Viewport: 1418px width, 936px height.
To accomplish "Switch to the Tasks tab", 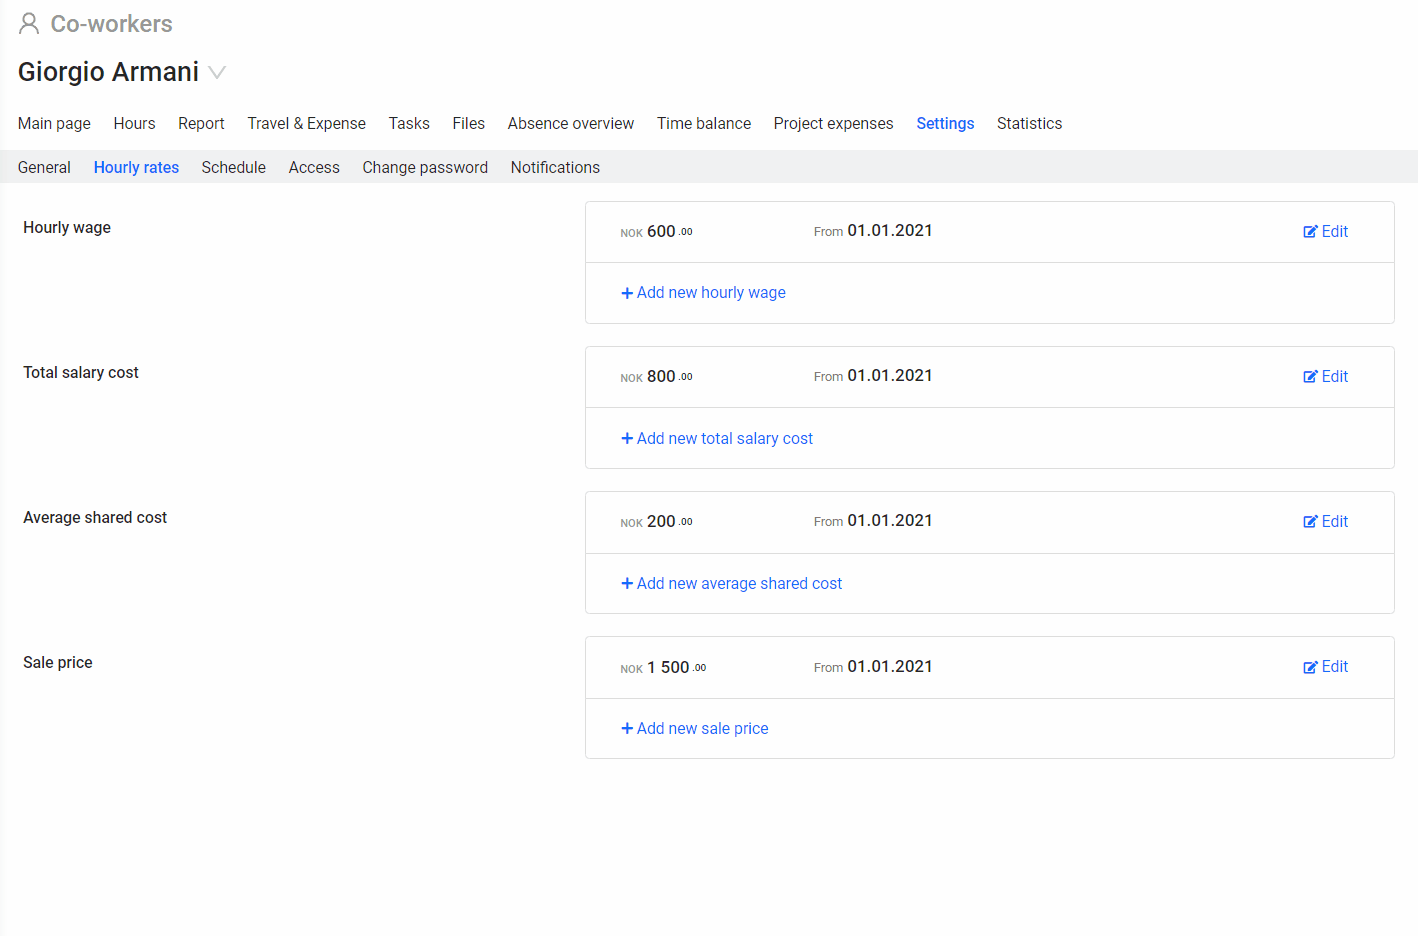I will [409, 123].
